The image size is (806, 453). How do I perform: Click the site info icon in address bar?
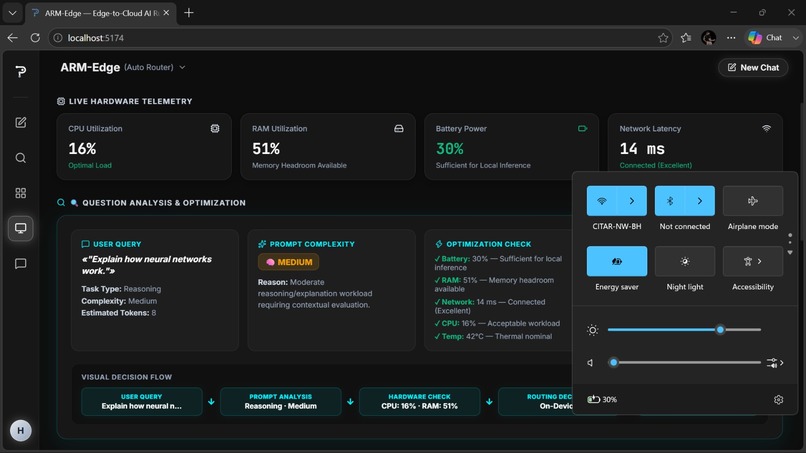(x=58, y=38)
